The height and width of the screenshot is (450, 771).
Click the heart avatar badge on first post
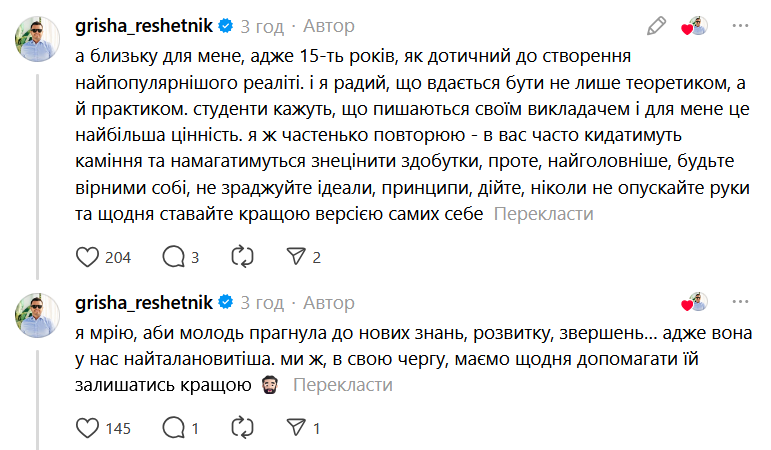695,27
